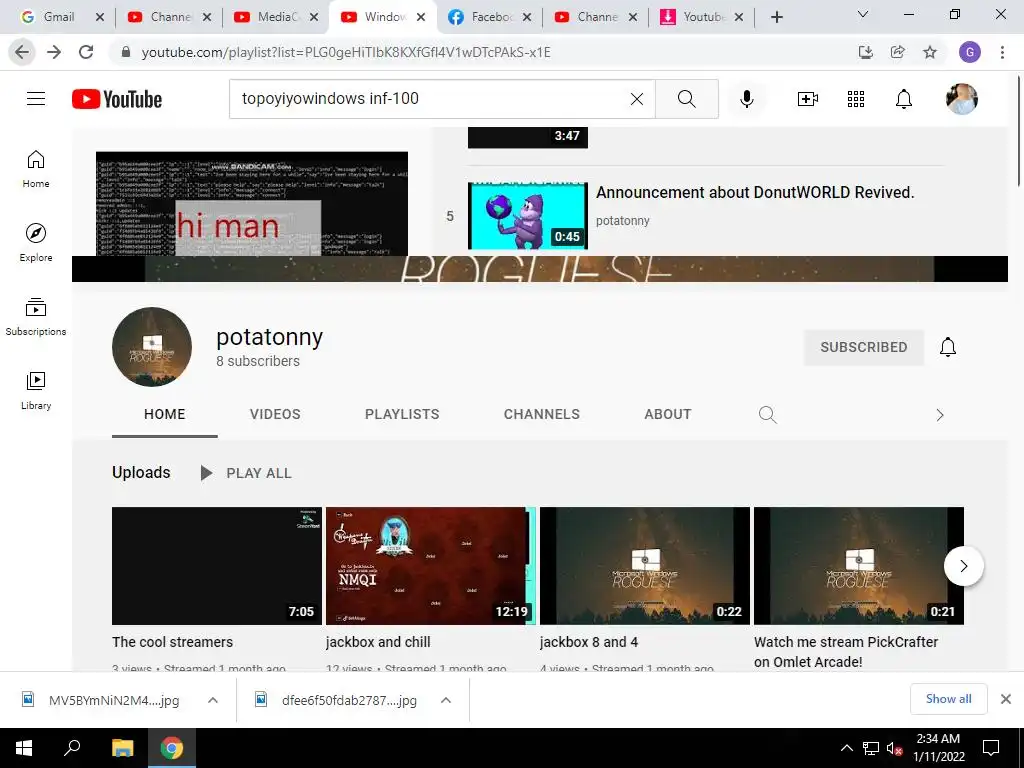Open the 7:05 black video thumbnail
Screen dimensions: 1024x768
(217, 566)
